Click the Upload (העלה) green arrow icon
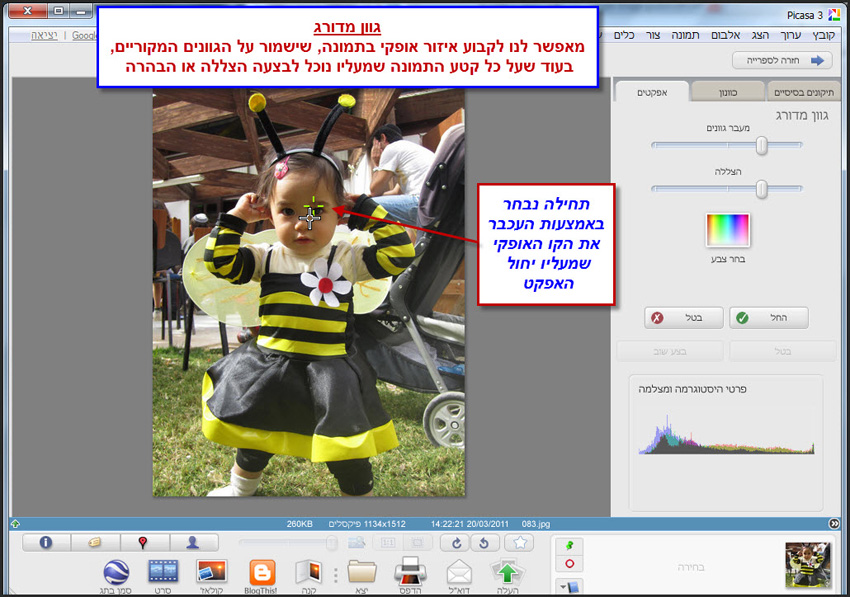This screenshot has height=597, width=850. [x=507, y=572]
